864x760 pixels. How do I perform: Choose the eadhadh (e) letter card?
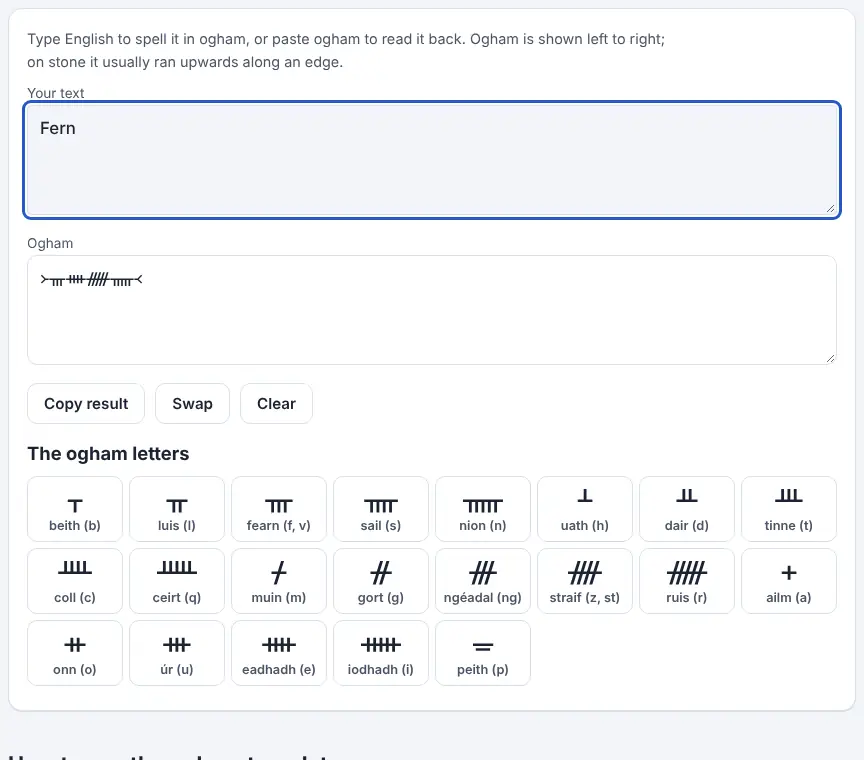pos(279,653)
